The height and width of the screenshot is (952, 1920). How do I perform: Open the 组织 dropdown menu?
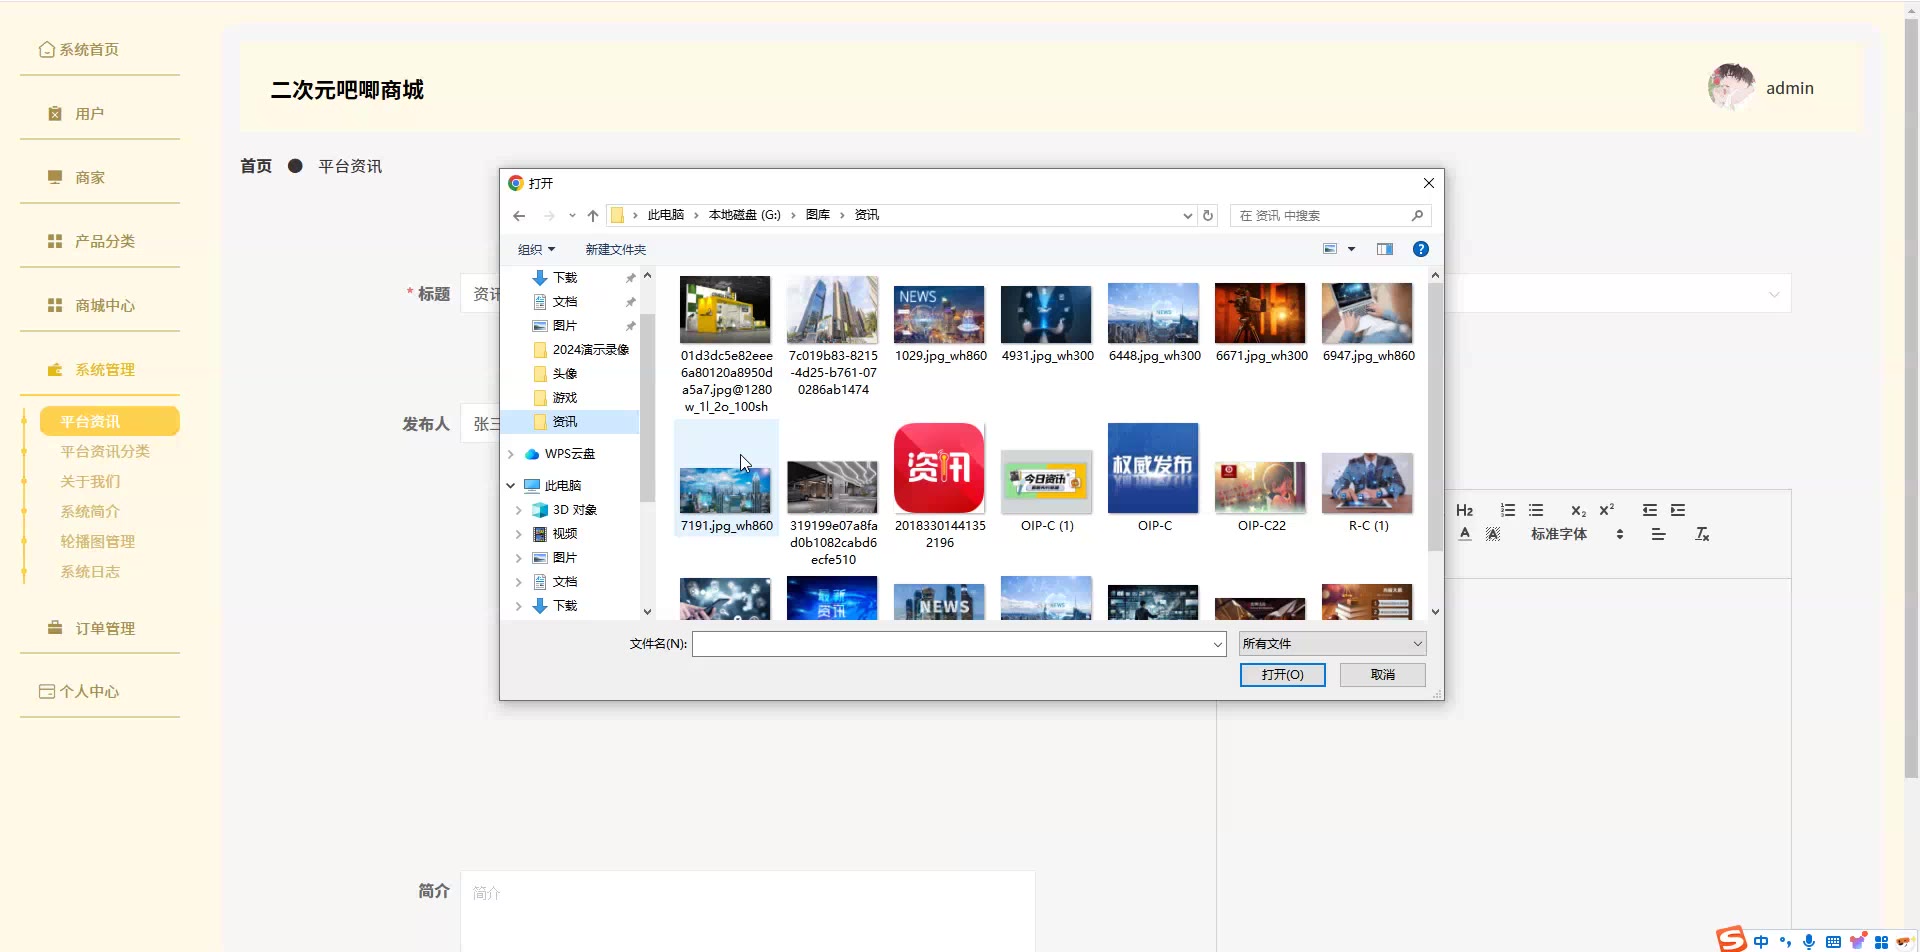click(536, 250)
